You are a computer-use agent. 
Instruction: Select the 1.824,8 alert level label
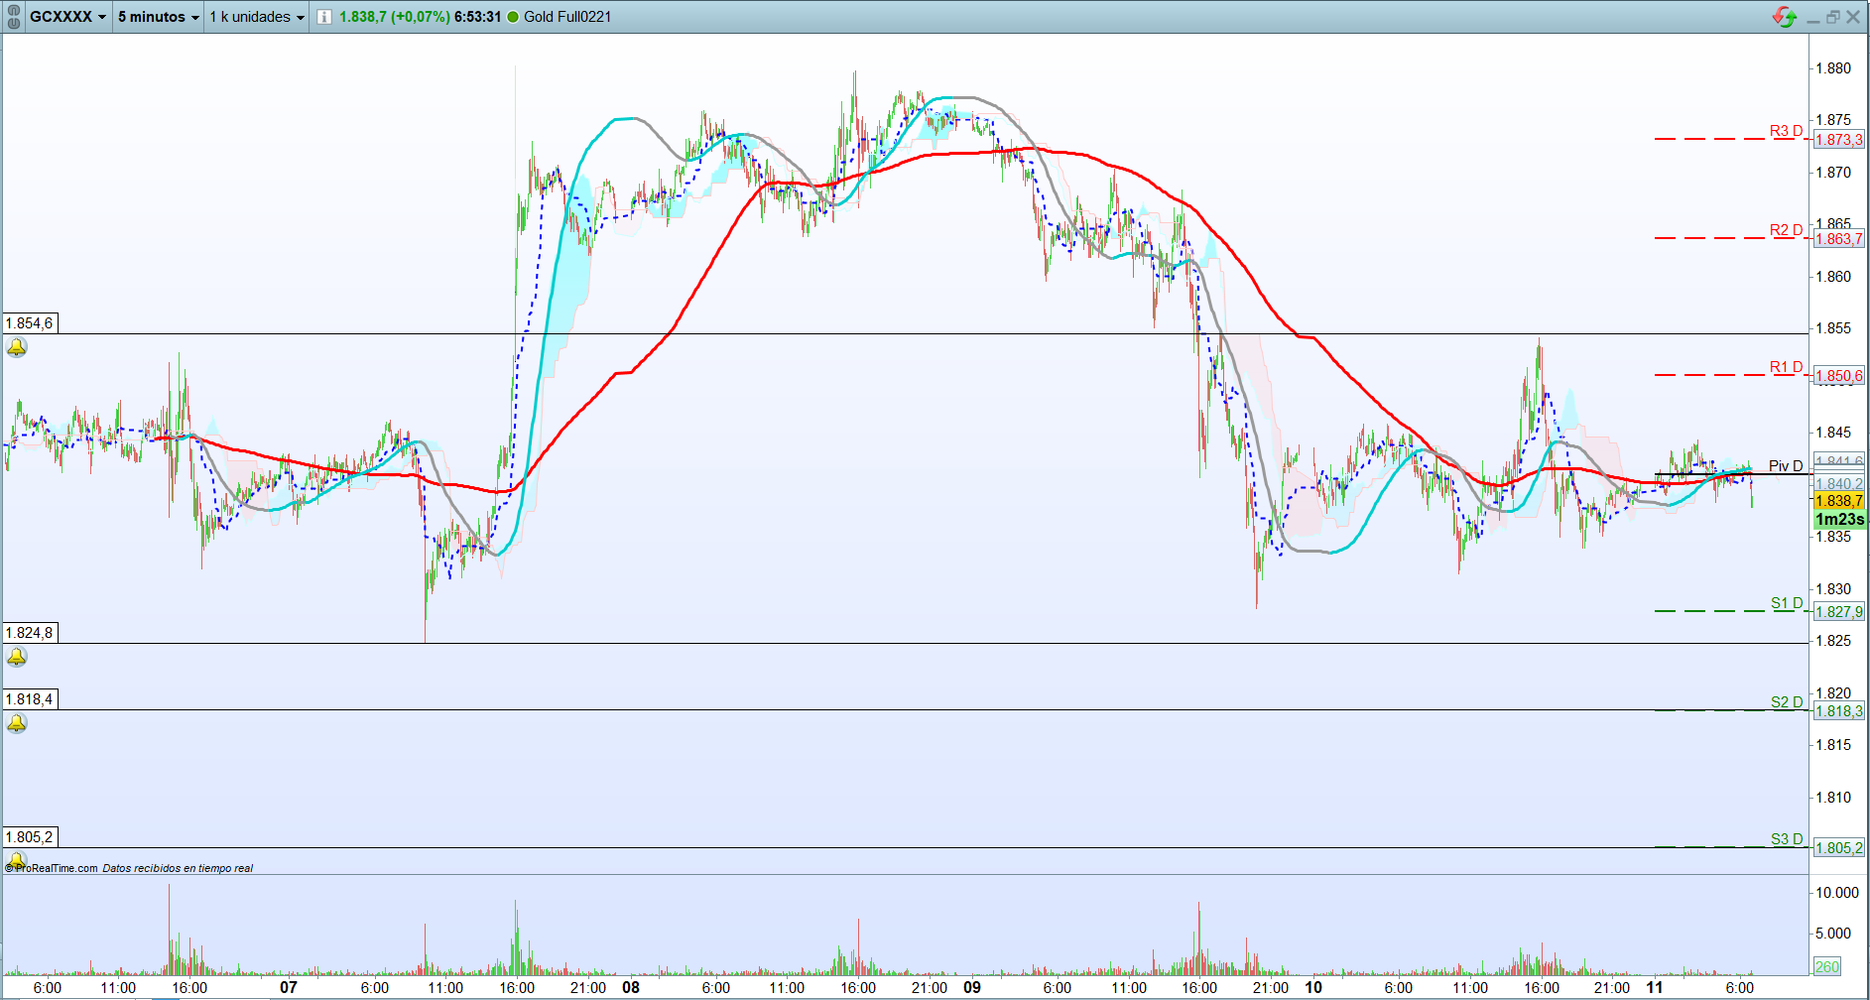pyautogui.click(x=29, y=633)
